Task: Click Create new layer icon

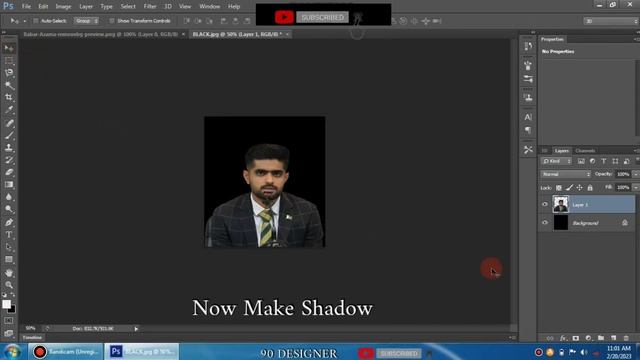Action: pyautogui.click(x=613, y=338)
